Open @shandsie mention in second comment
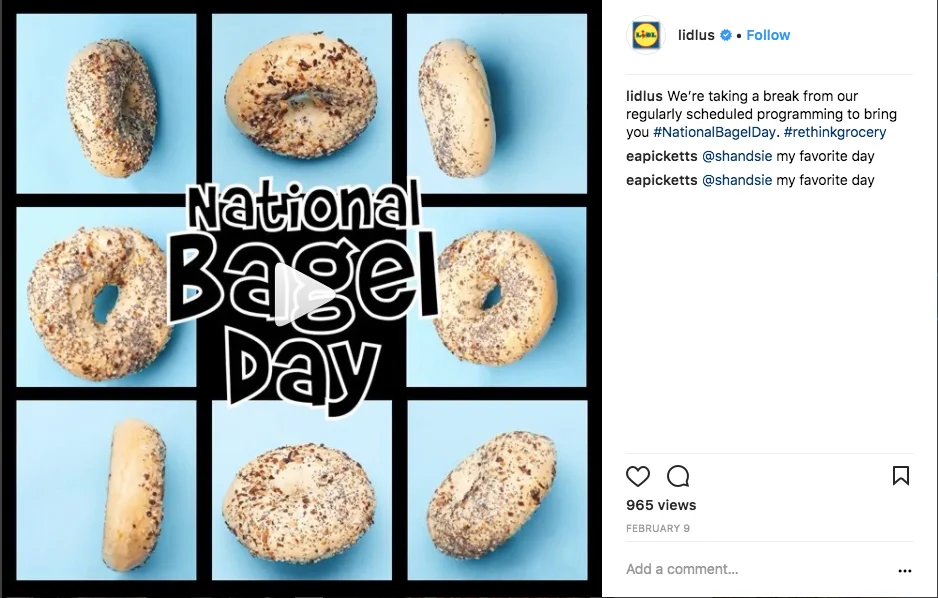 point(737,180)
